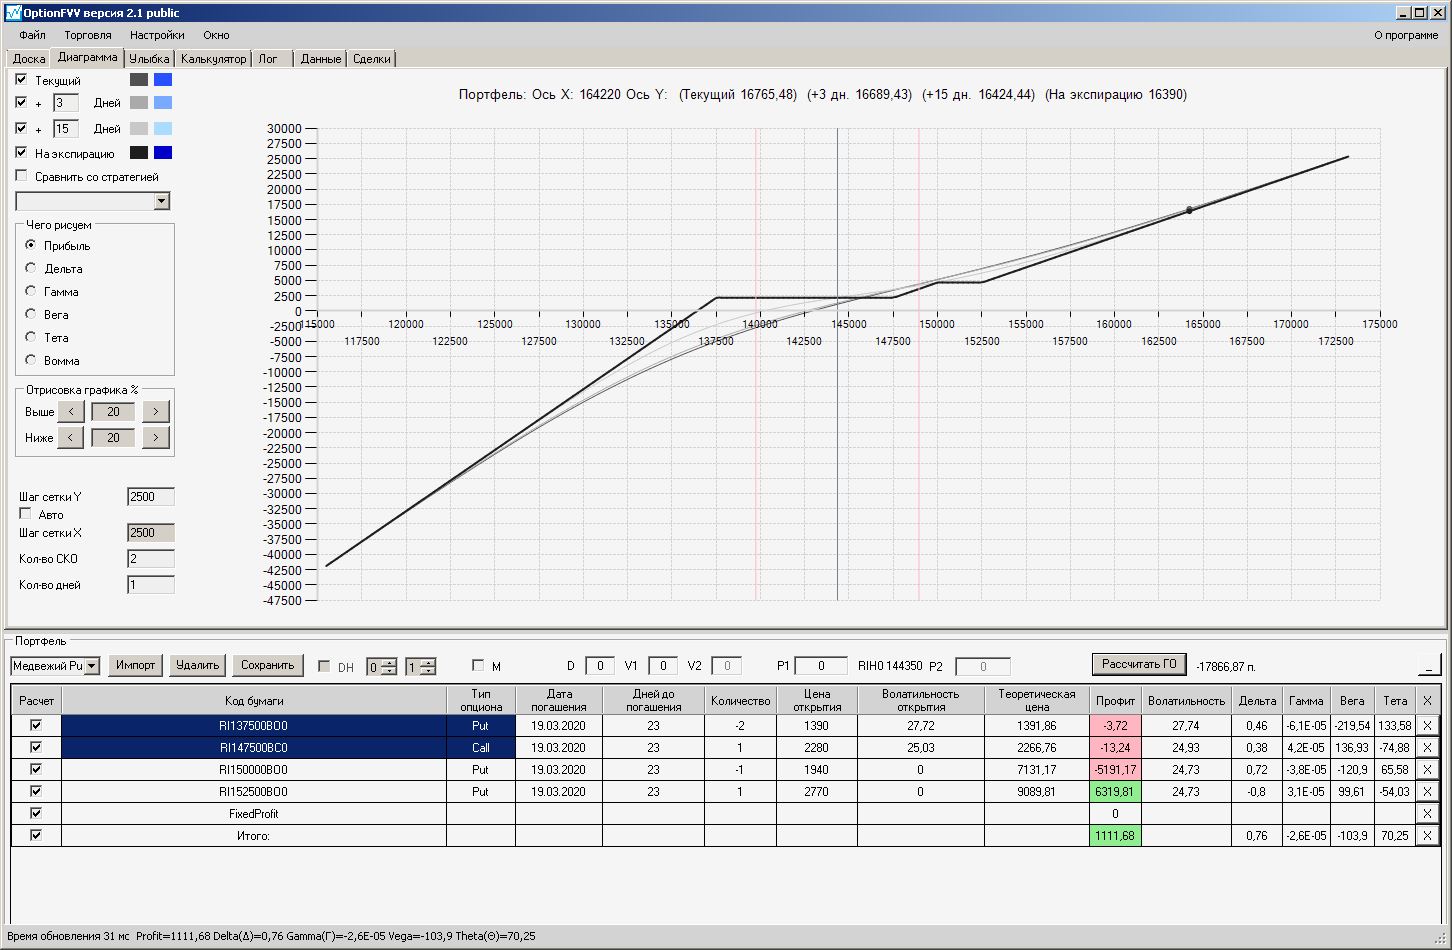Switch to the Сделки tab

click(x=372, y=59)
